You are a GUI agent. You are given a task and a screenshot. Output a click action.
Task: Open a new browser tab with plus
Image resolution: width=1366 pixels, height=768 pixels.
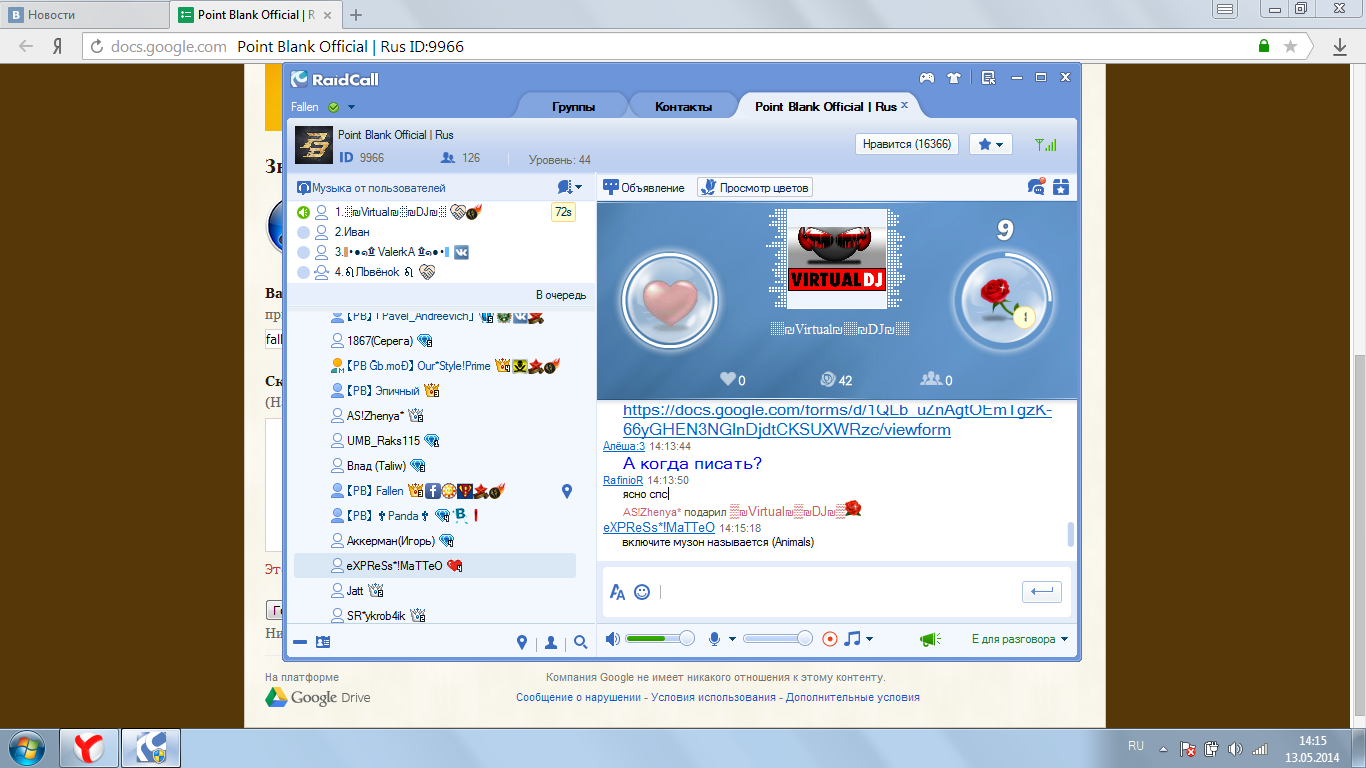[x=357, y=15]
